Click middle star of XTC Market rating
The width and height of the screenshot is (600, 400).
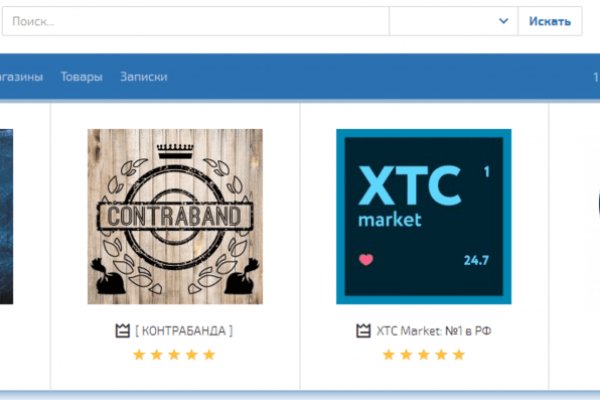point(423,354)
